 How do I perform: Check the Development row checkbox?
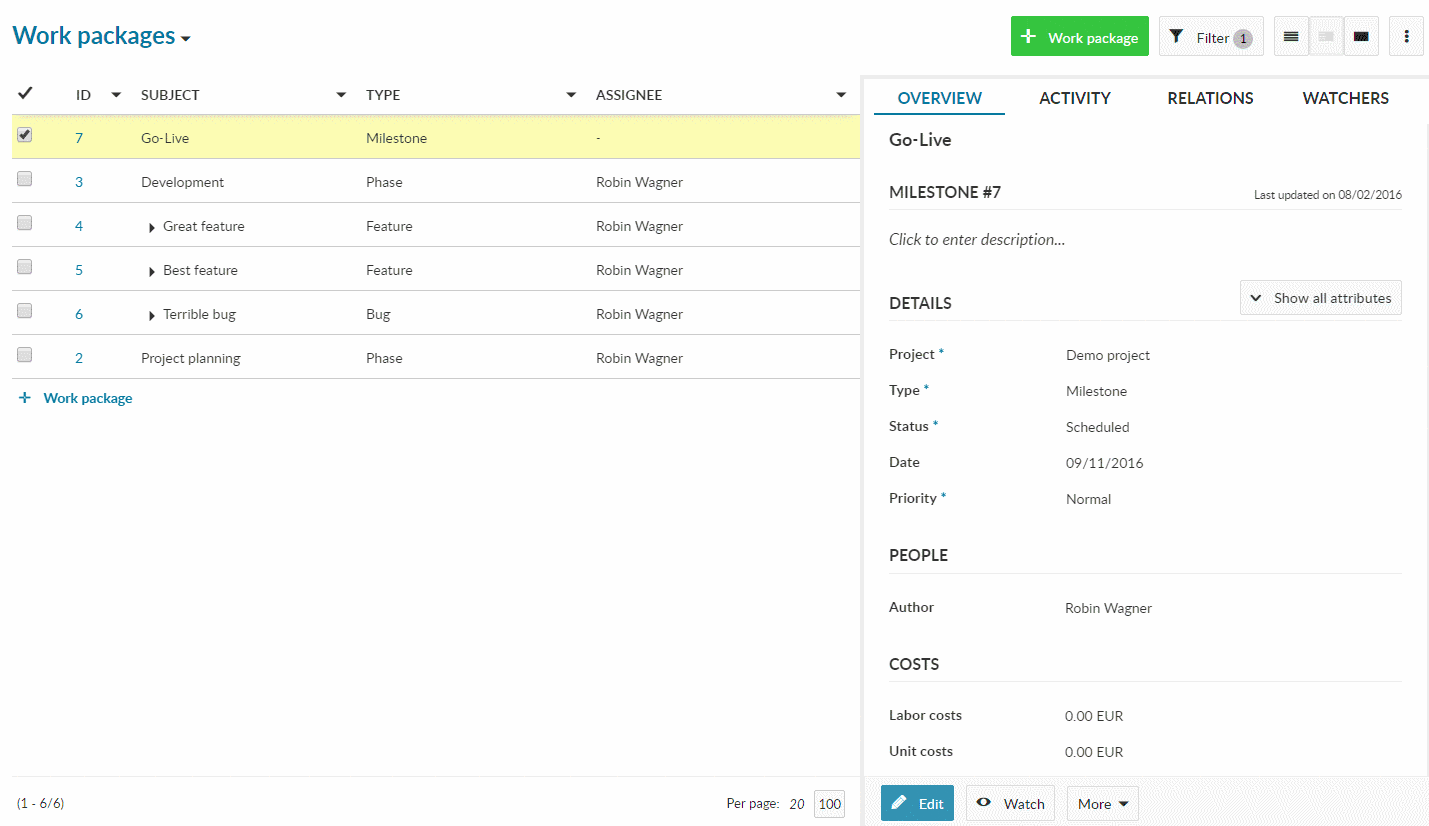click(x=24, y=177)
